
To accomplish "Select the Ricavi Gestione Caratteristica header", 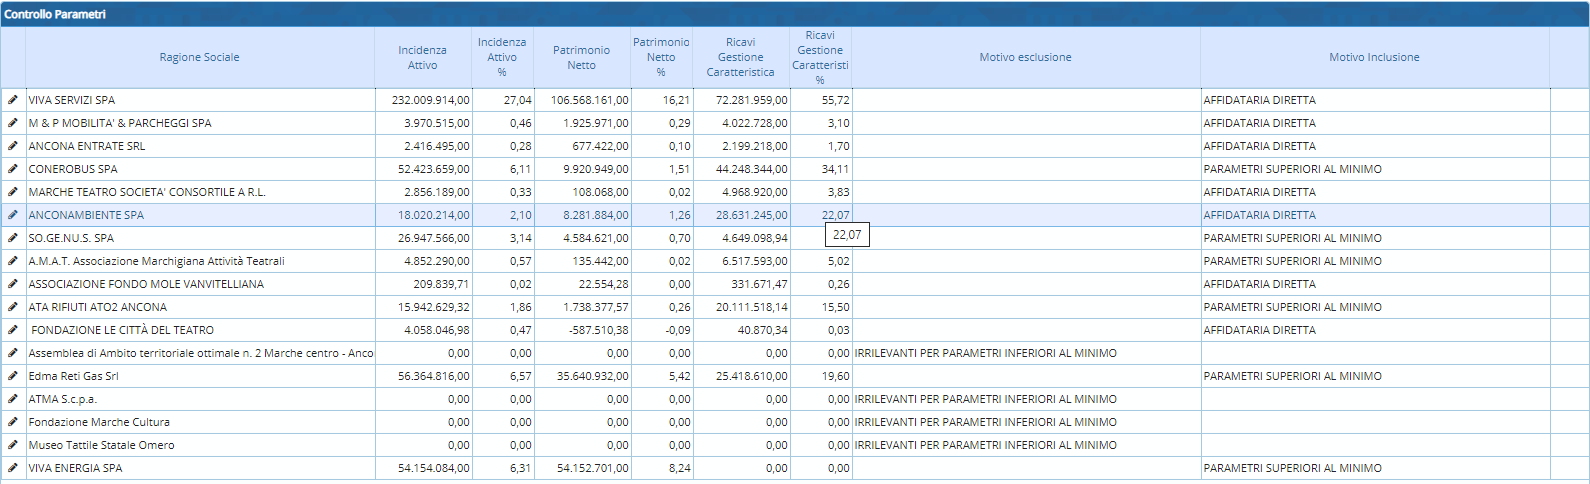I will pos(740,57).
